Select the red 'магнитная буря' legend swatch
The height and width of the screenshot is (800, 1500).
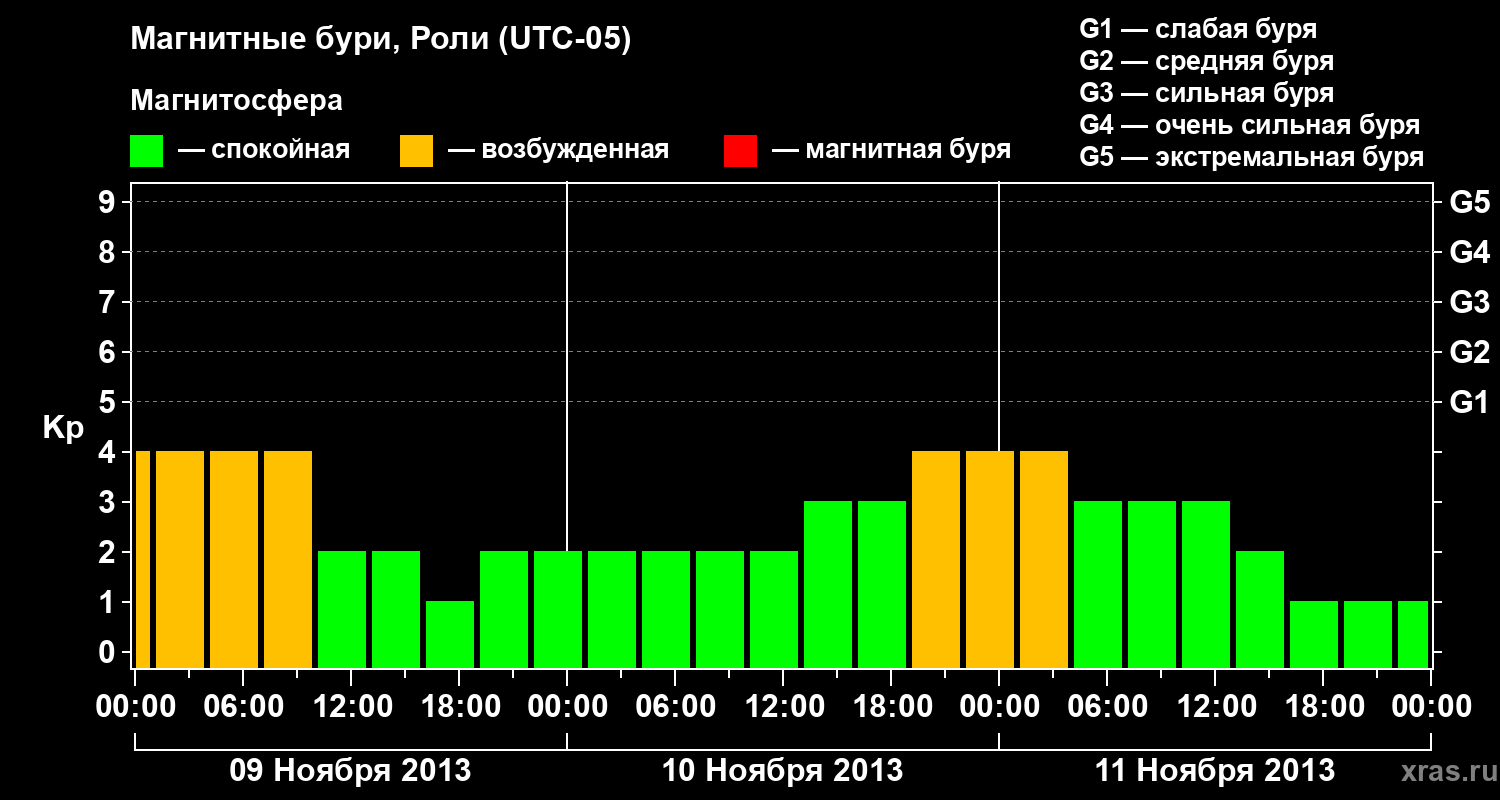(x=740, y=151)
